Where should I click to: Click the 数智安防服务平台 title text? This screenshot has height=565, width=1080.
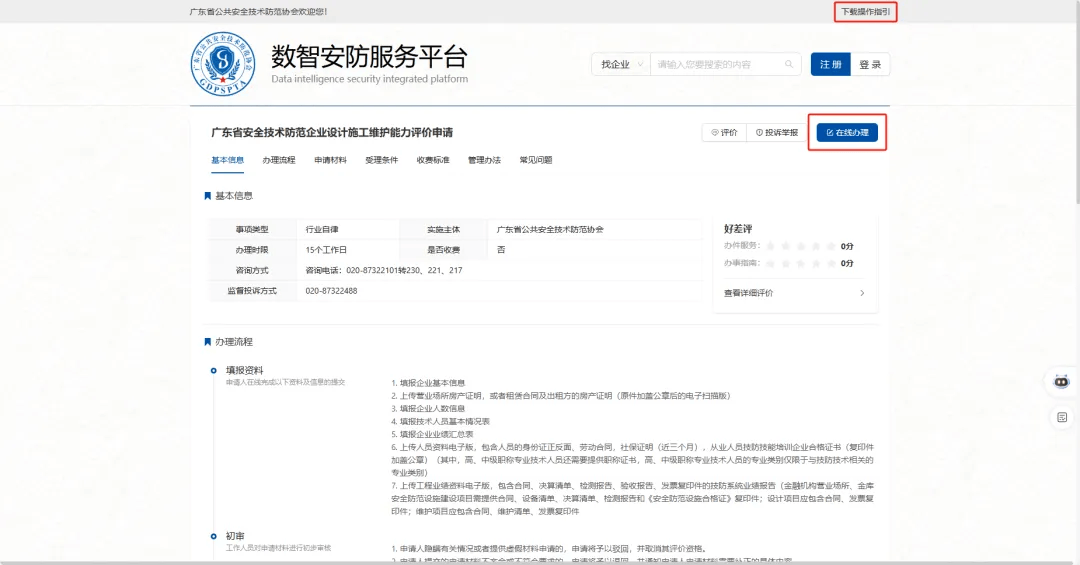pos(369,56)
